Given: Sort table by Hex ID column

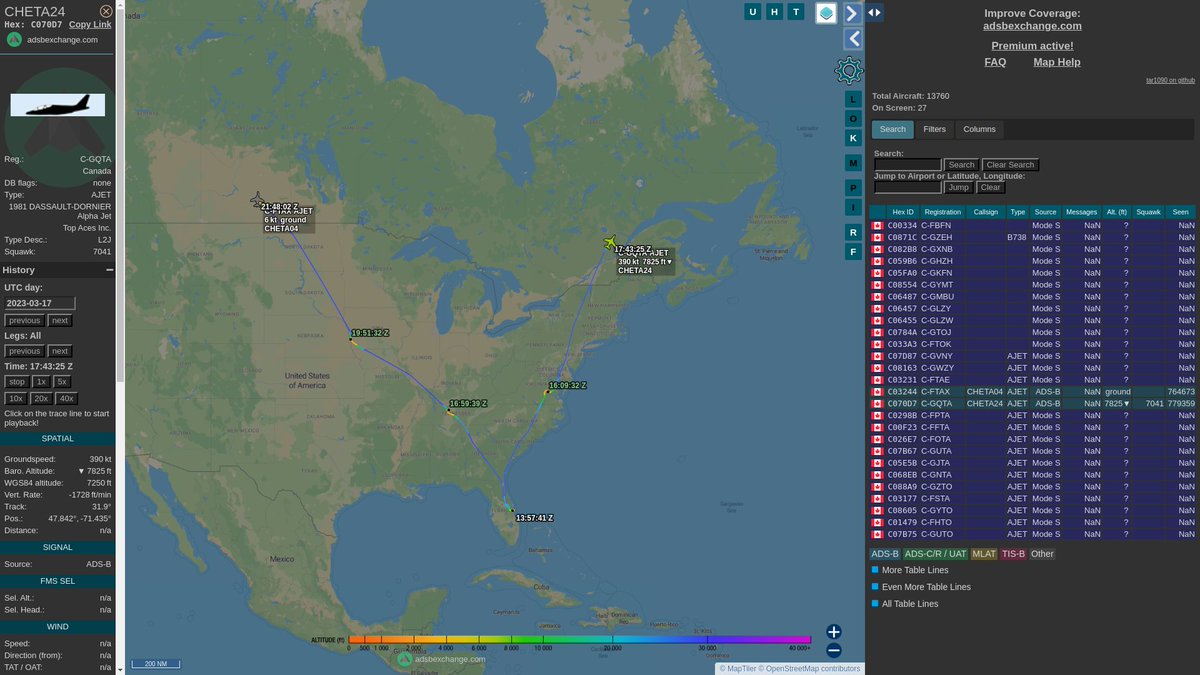Looking at the screenshot, I should (x=903, y=212).
